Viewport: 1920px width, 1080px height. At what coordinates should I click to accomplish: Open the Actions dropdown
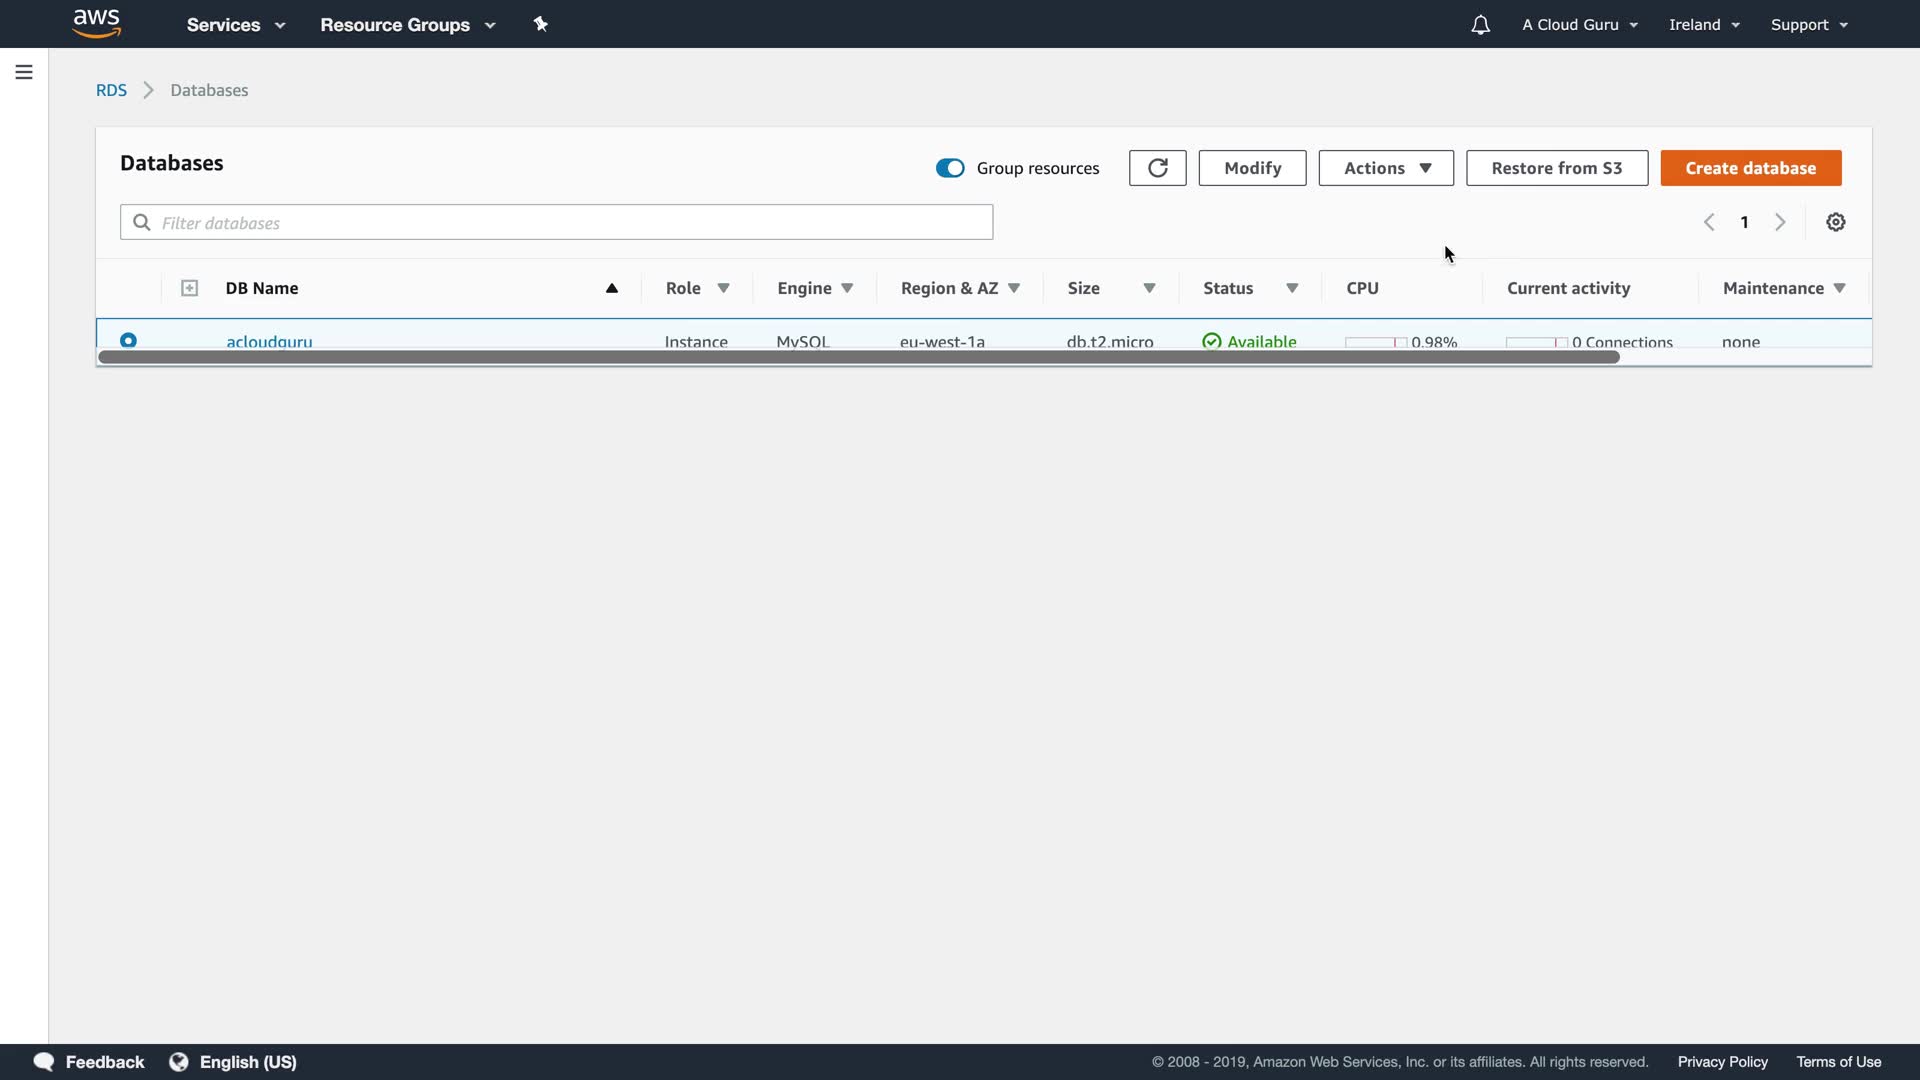[1385, 168]
